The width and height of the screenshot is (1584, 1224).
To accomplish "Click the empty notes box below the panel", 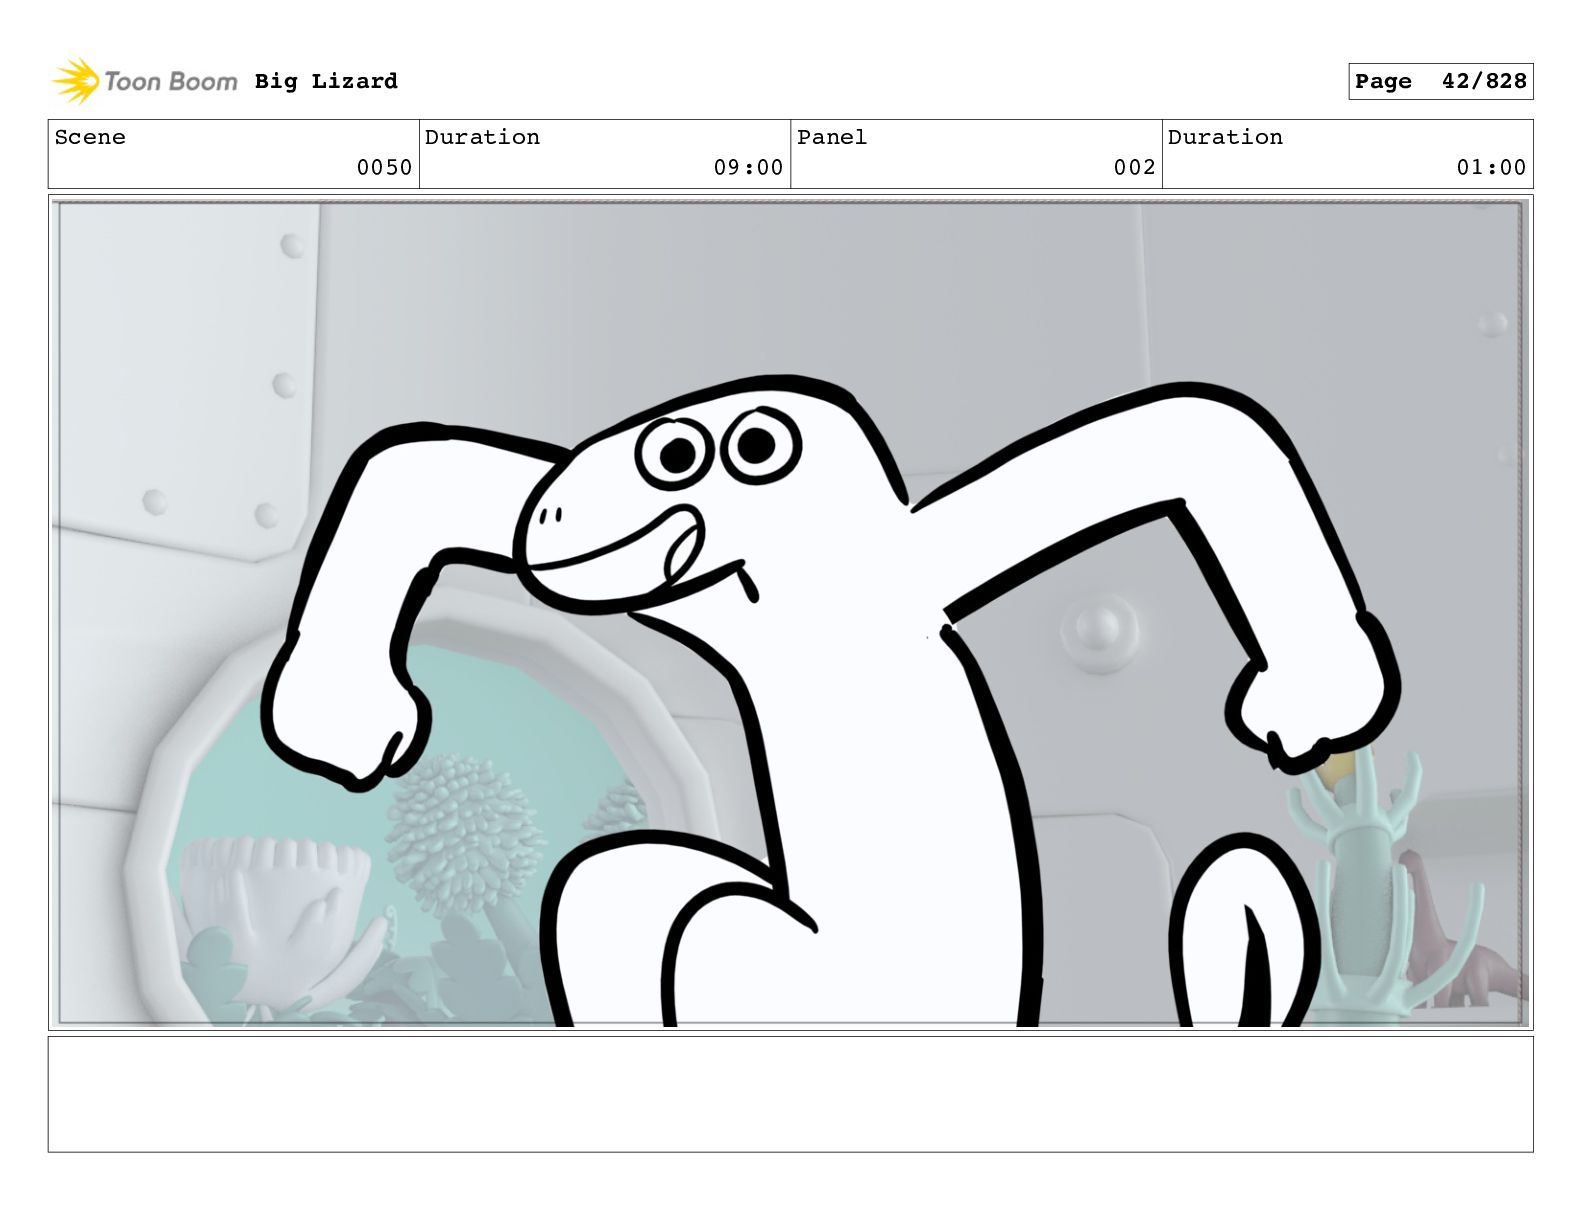I will pyautogui.click(x=791, y=1094).
